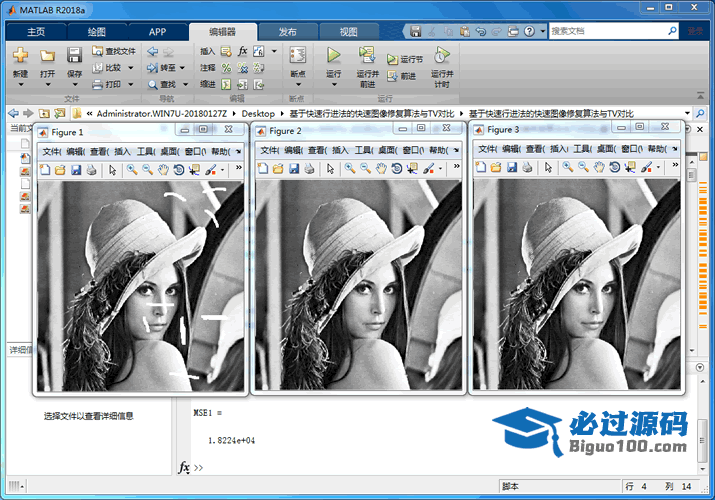The height and width of the screenshot is (500, 715).
Task: Click the restored image in Figure 2
Action: pyautogui.click(x=358, y=285)
